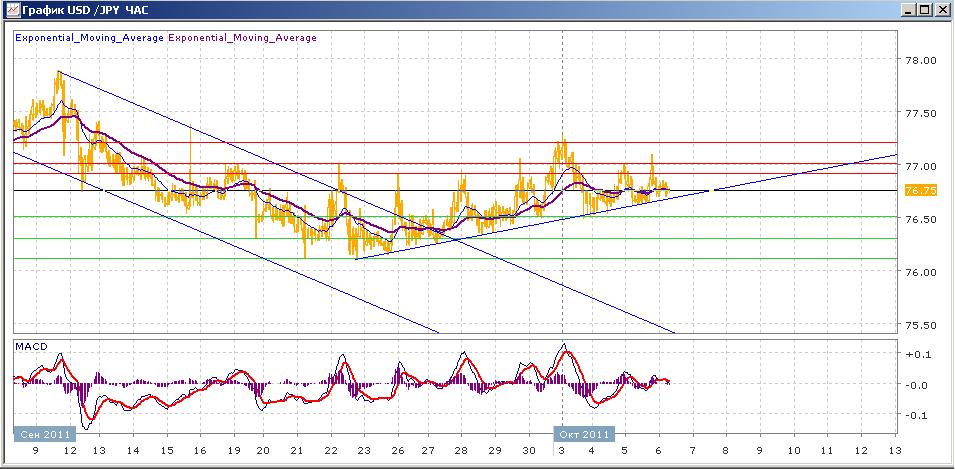Viewport: 955px width, 469px height.
Task: Click date 9 at the left start of time axis
Action: tap(36, 451)
